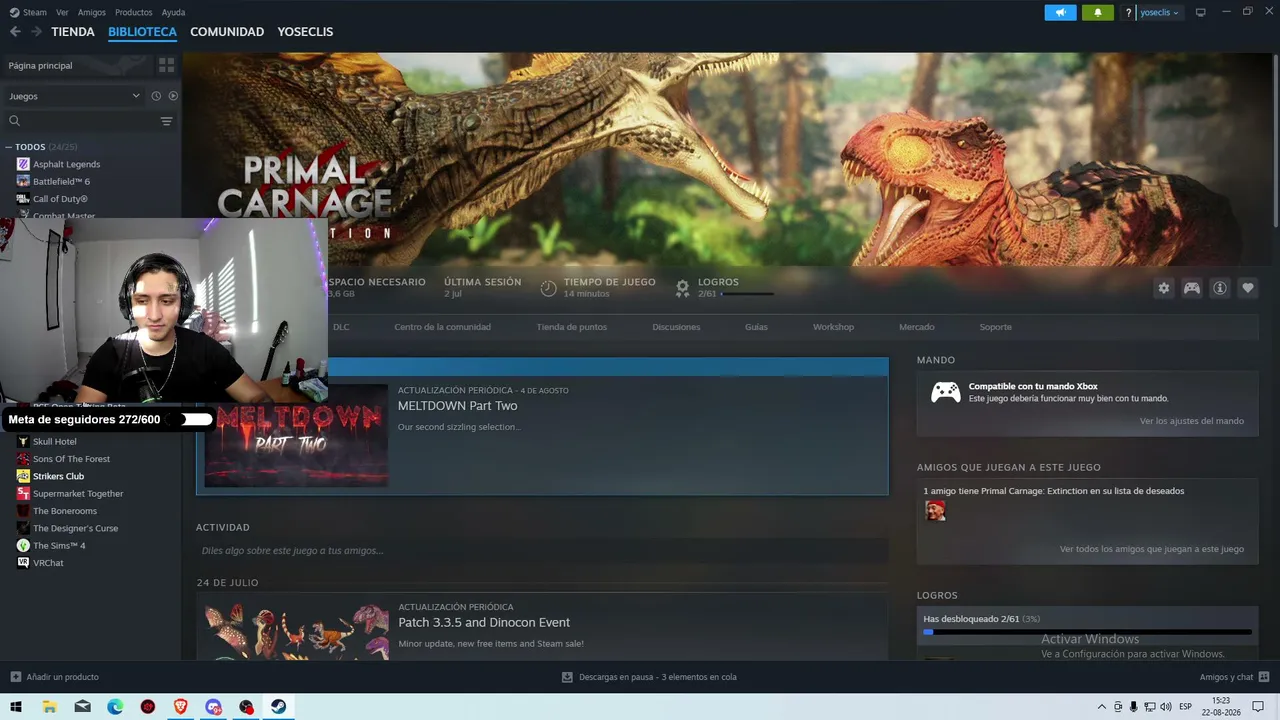Click the Sons Of The Forest icon

coord(23,459)
